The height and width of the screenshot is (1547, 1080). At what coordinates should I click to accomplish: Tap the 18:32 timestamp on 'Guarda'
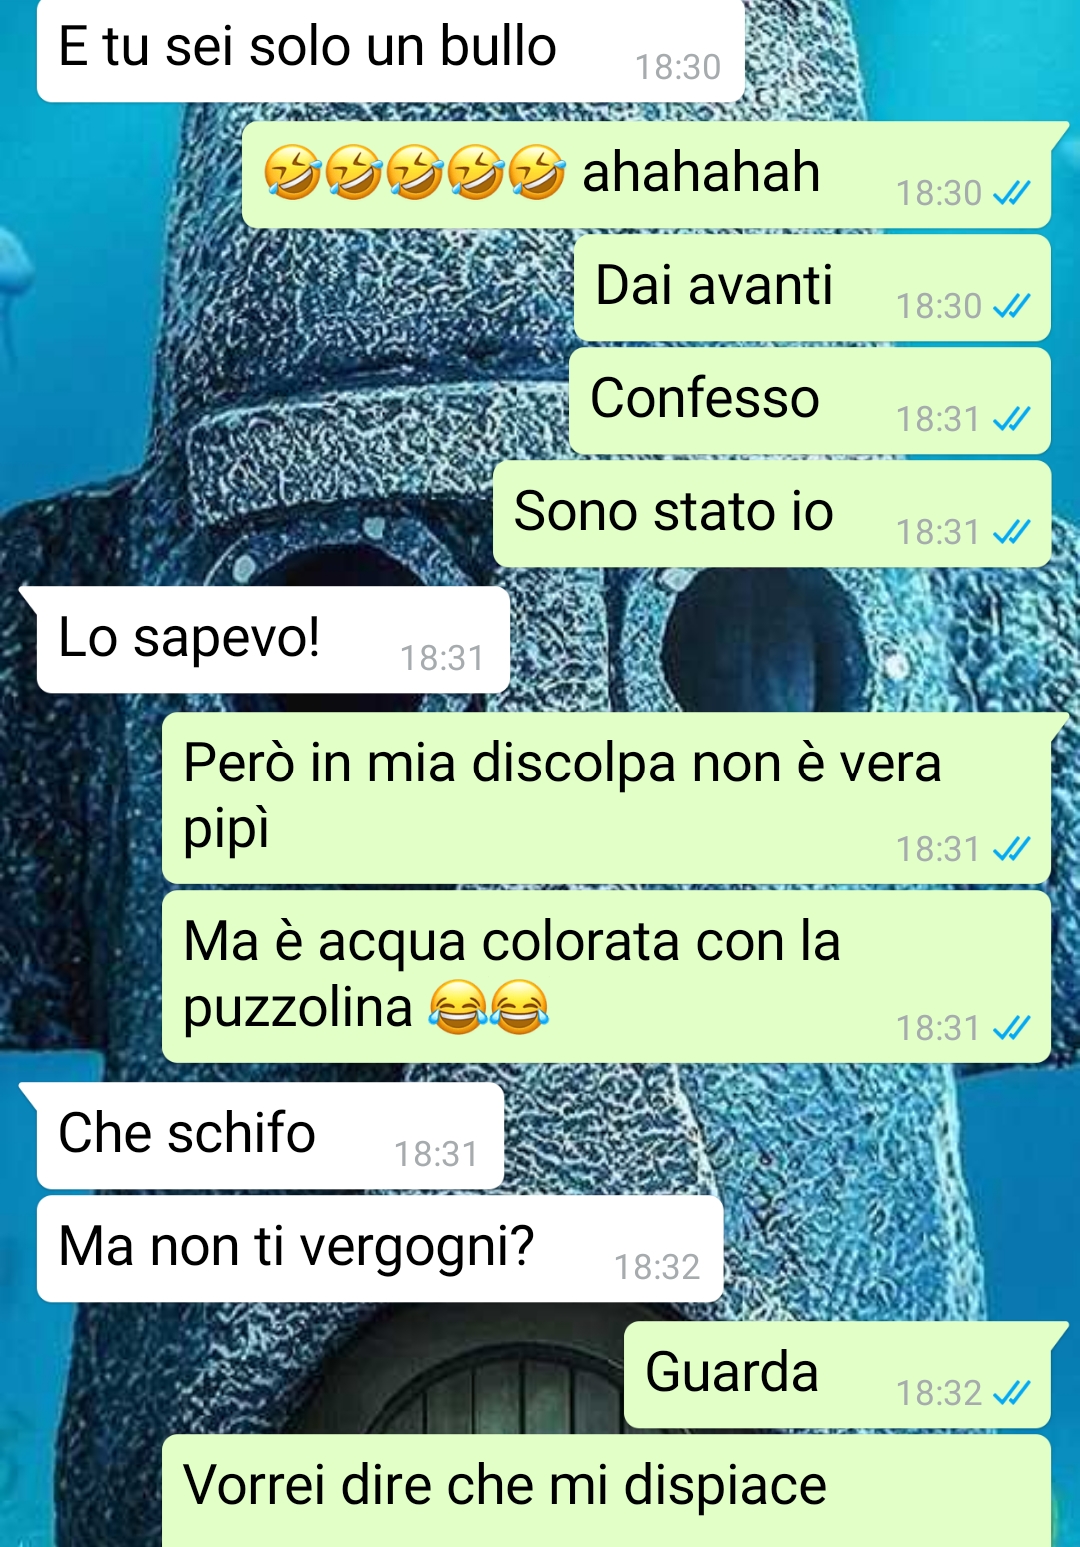click(939, 1393)
